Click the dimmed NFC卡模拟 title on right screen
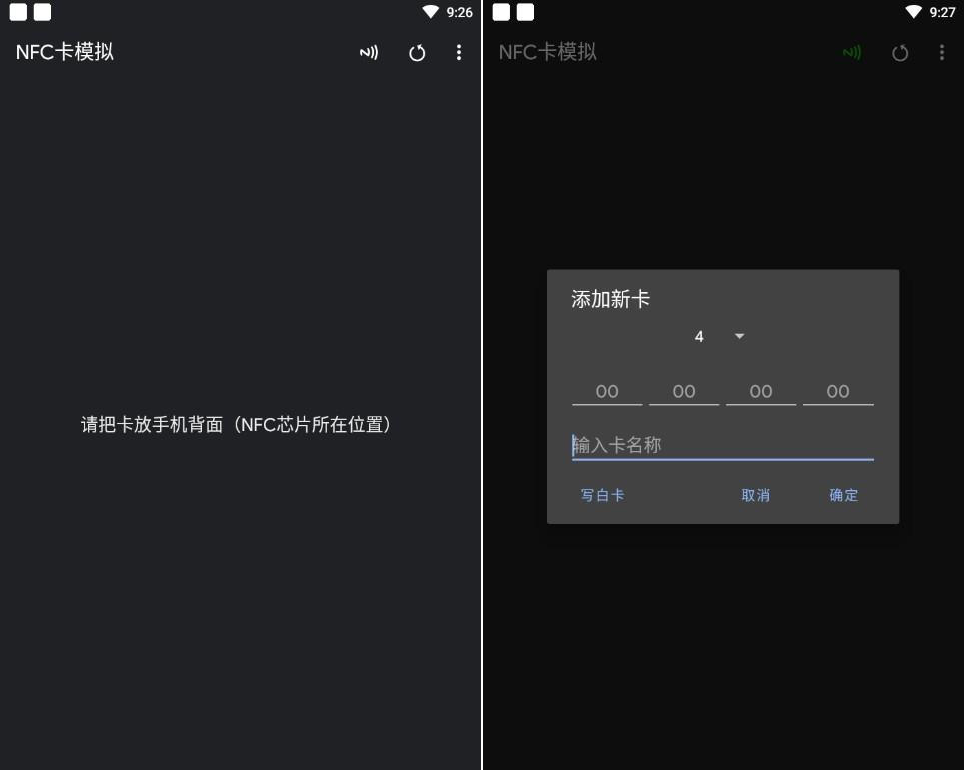This screenshot has width=964, height=770. point(547,52)
